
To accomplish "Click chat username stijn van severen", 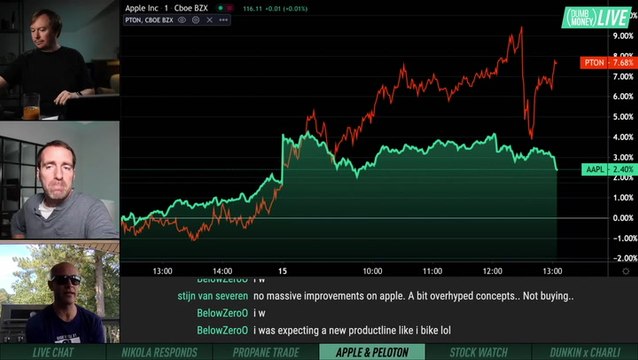I will (212, 296).
